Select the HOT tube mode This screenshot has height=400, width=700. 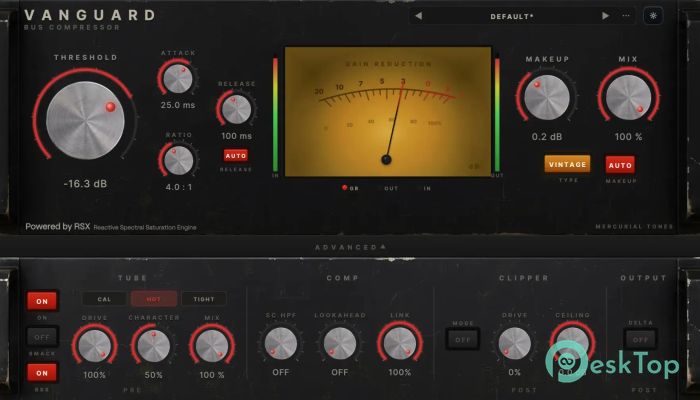click(x=154, y=299)
